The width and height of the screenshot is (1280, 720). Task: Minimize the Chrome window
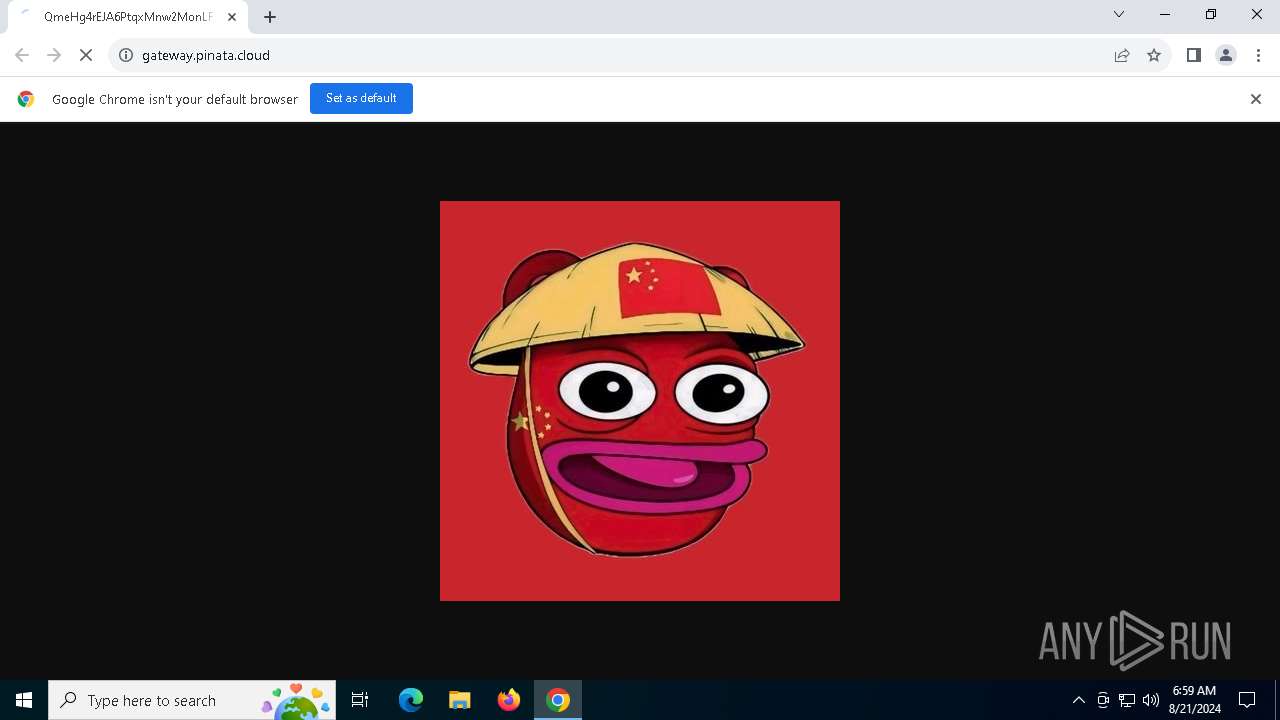coord(1165,14)
